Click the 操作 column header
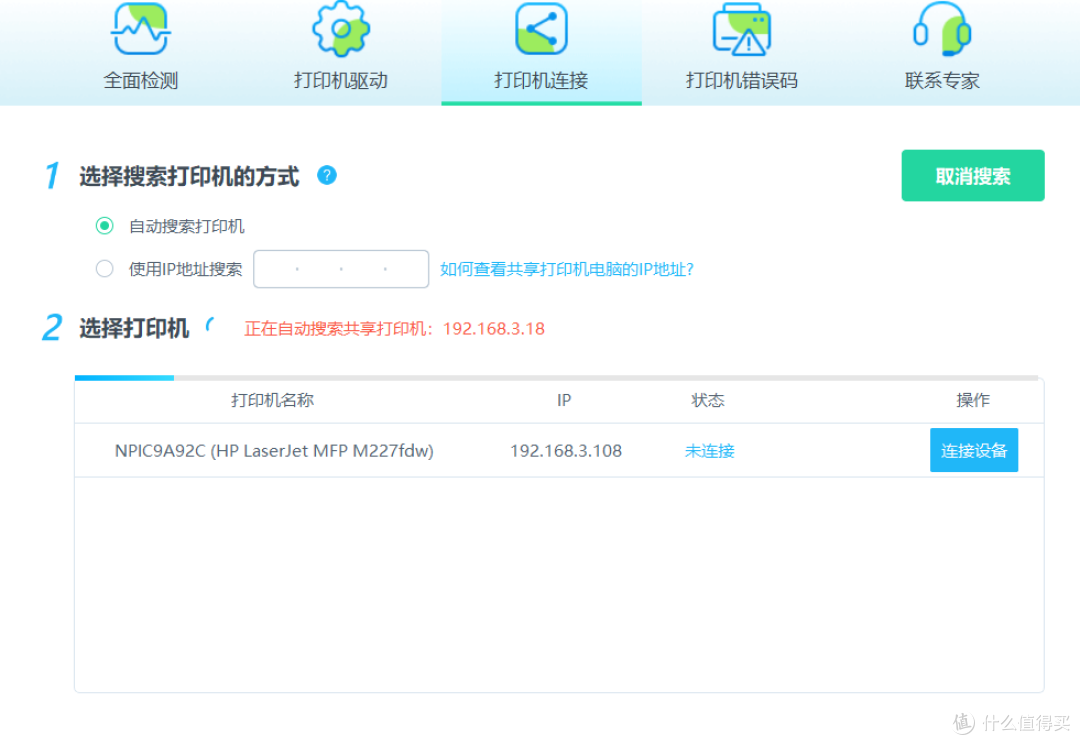Image resolution: width=1080 pixels, height=745 pixels. point(973,400)
